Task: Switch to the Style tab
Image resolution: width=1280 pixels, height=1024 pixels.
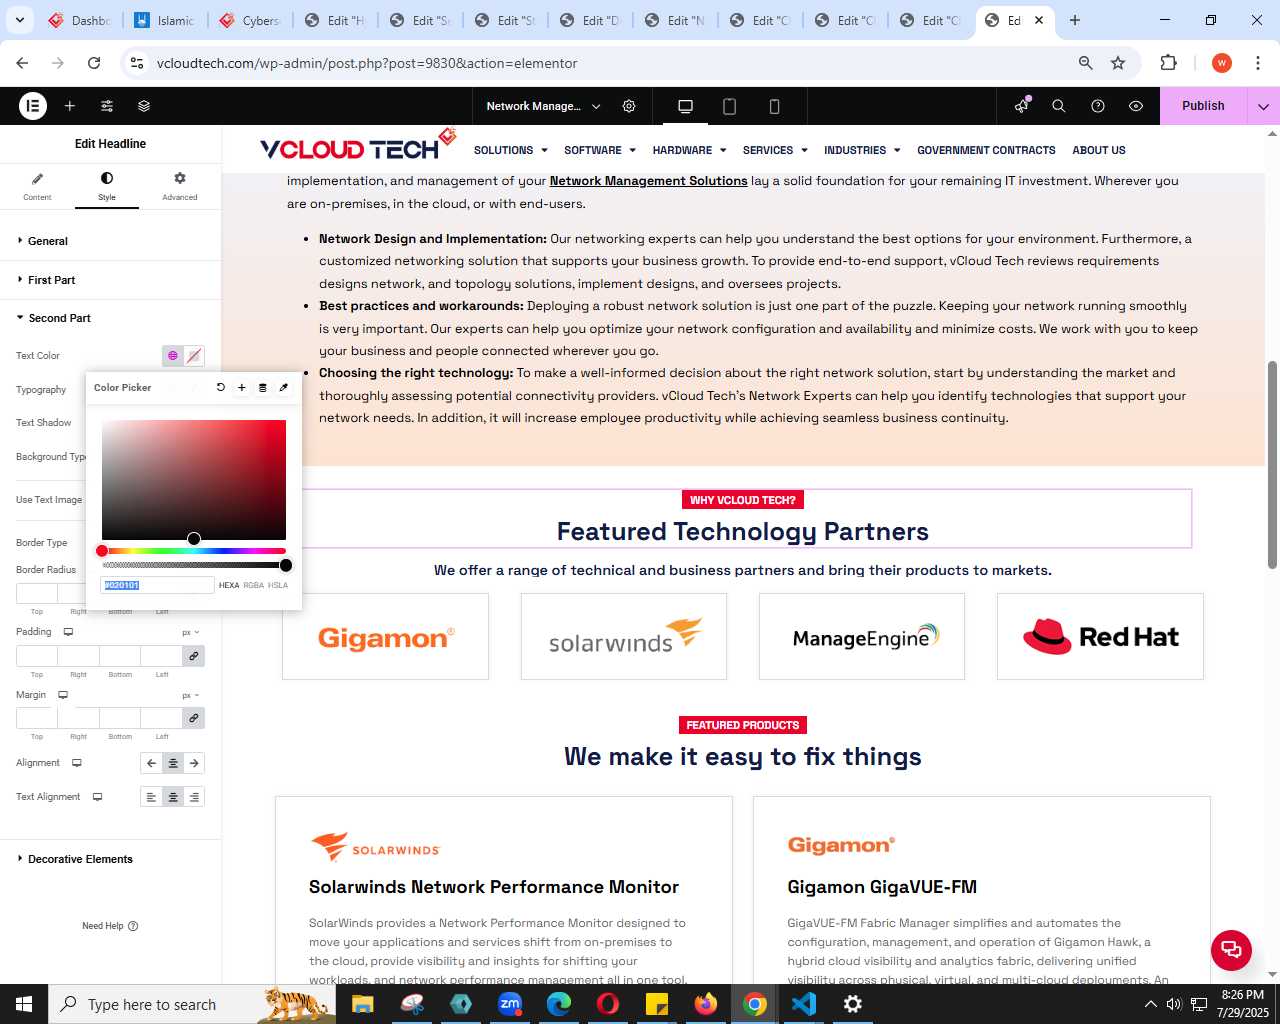Action: tap(107, 186)
